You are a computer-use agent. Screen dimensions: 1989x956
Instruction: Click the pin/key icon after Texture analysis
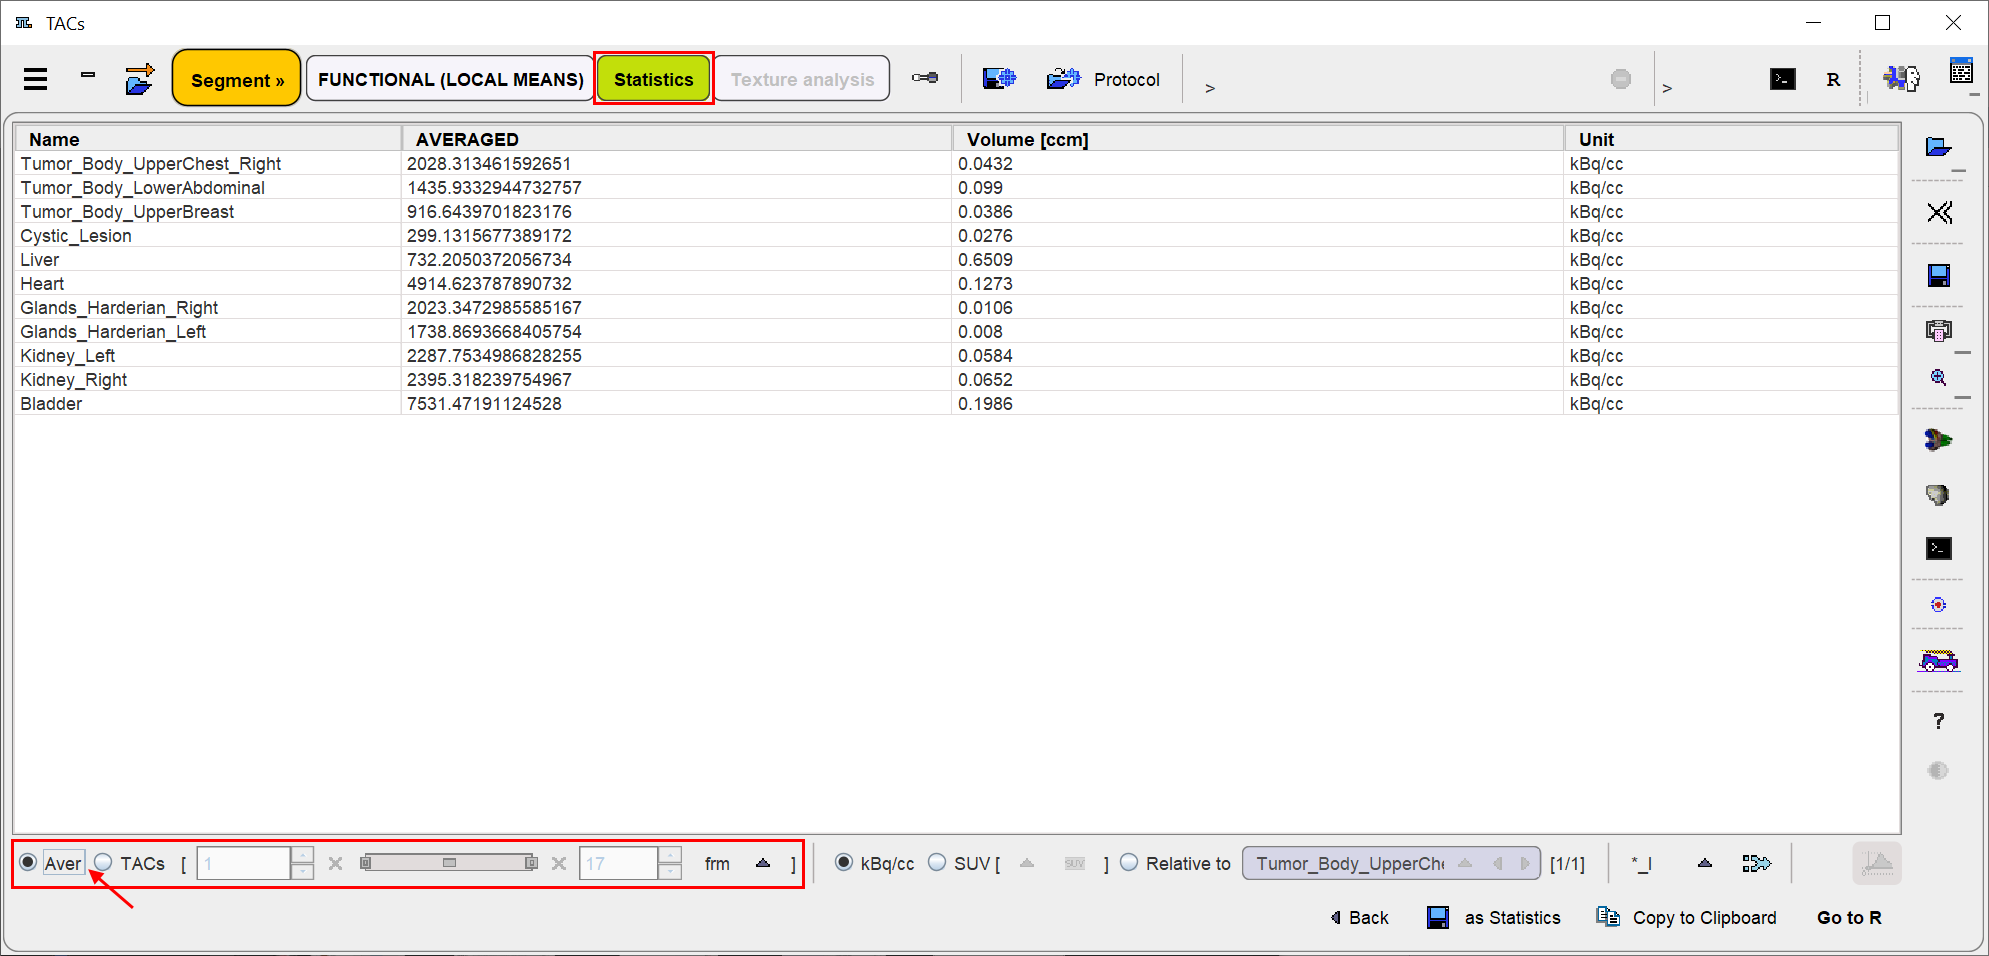pos(925,78)
